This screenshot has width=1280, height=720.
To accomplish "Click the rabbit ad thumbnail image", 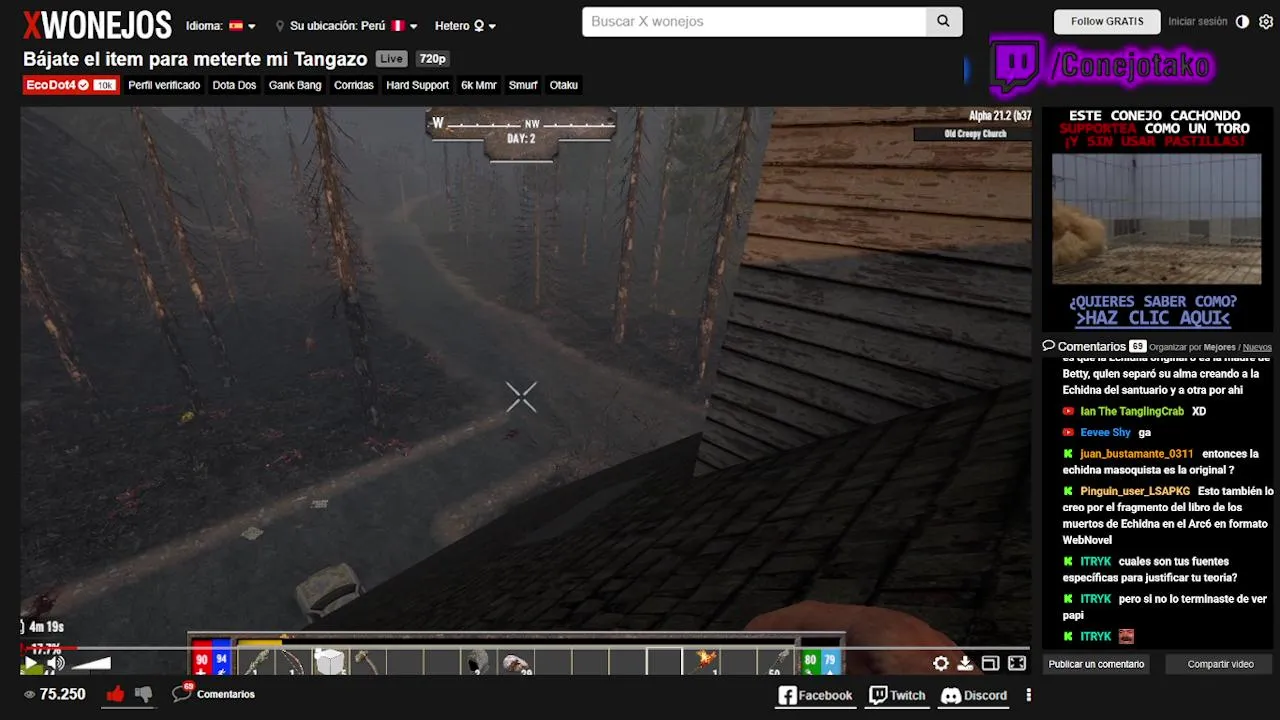I will click(1156, 219).
